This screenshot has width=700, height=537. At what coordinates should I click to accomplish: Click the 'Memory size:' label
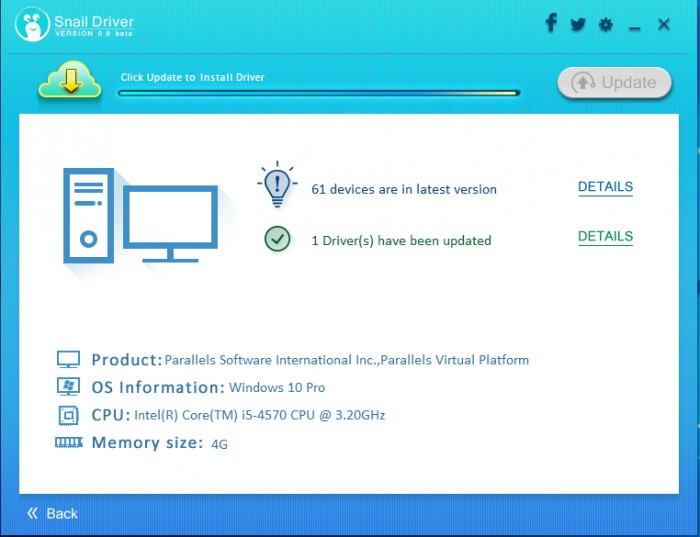click(x=147, y=443)
